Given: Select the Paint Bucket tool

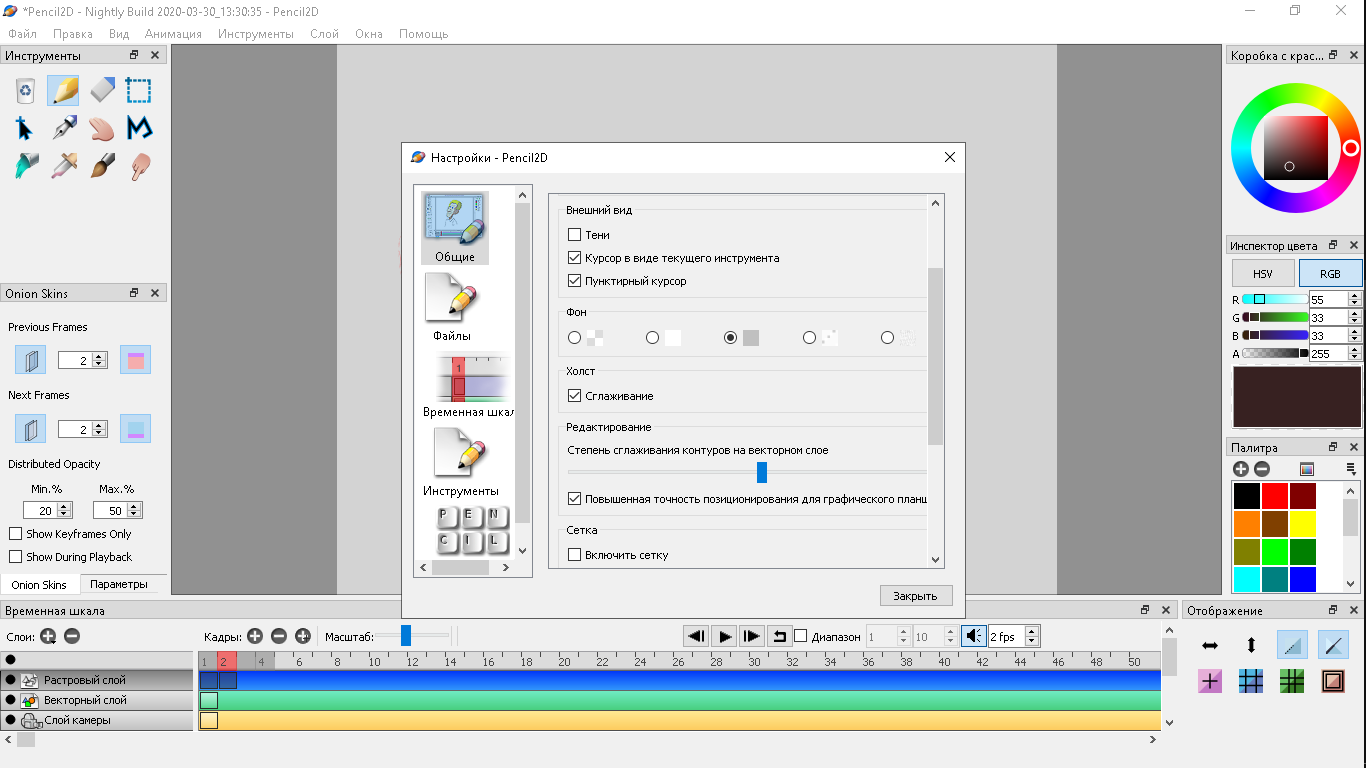Looking at the screenshot, I should (x=25, y=166).
